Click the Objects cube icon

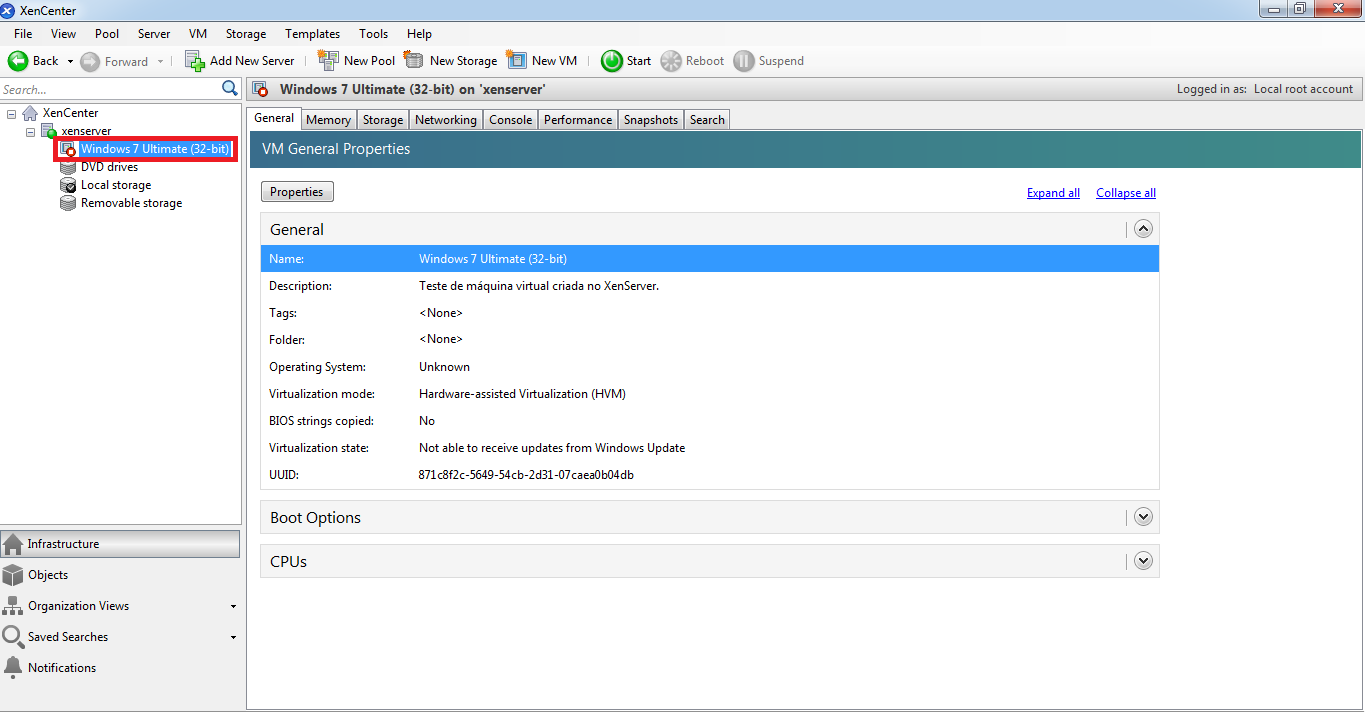click(x=13, y=575)
